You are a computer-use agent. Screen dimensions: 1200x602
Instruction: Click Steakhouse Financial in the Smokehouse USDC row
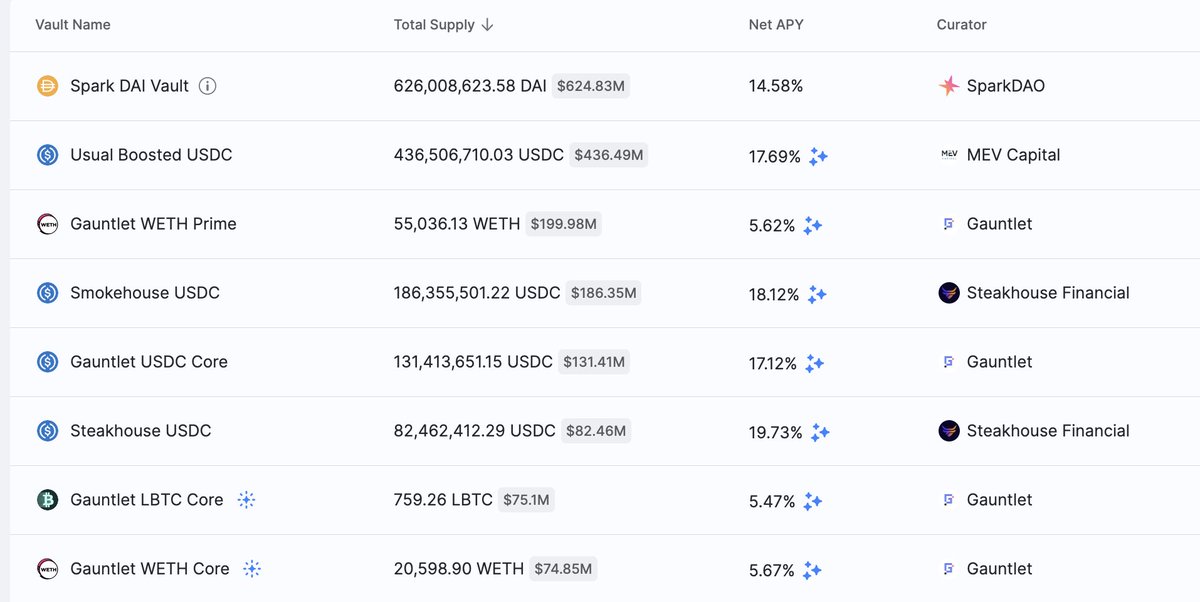click(1048, 293)
